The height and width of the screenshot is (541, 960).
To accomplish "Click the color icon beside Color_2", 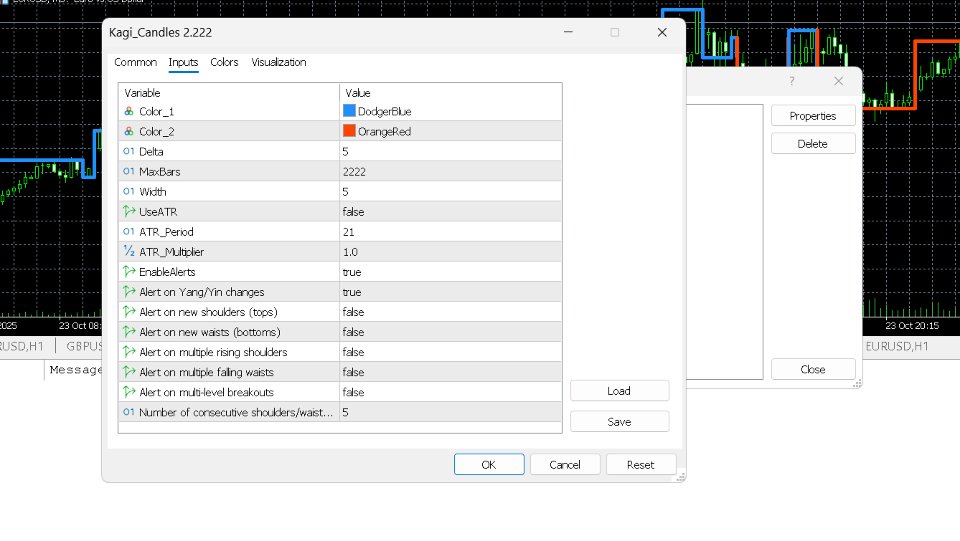I will point(129,132).
